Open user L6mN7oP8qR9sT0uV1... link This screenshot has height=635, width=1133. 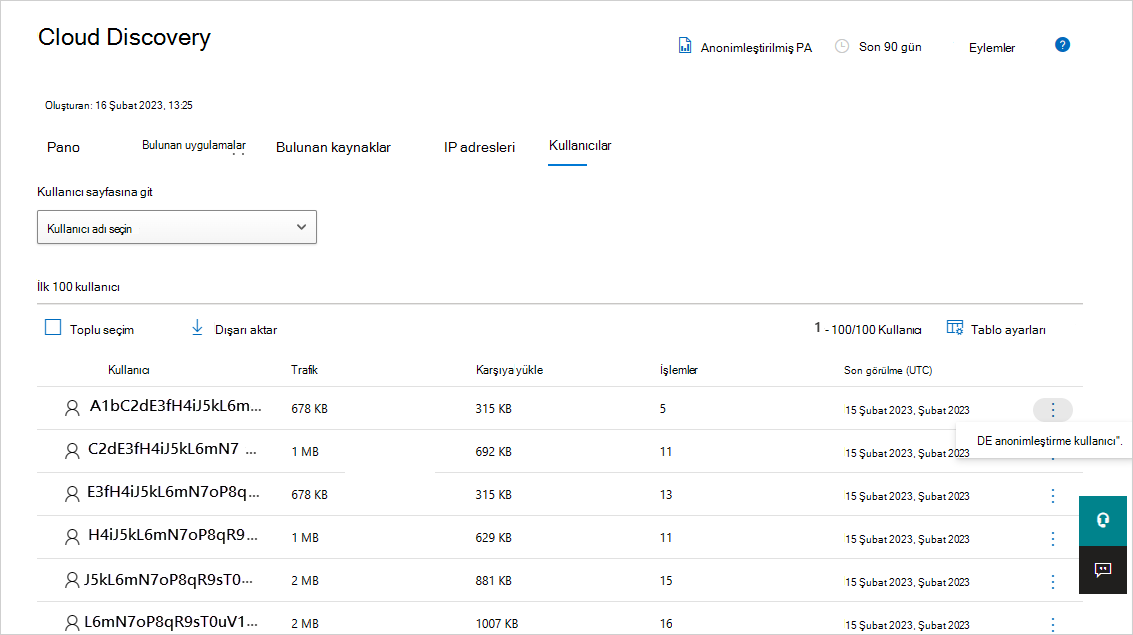point(171,621)
